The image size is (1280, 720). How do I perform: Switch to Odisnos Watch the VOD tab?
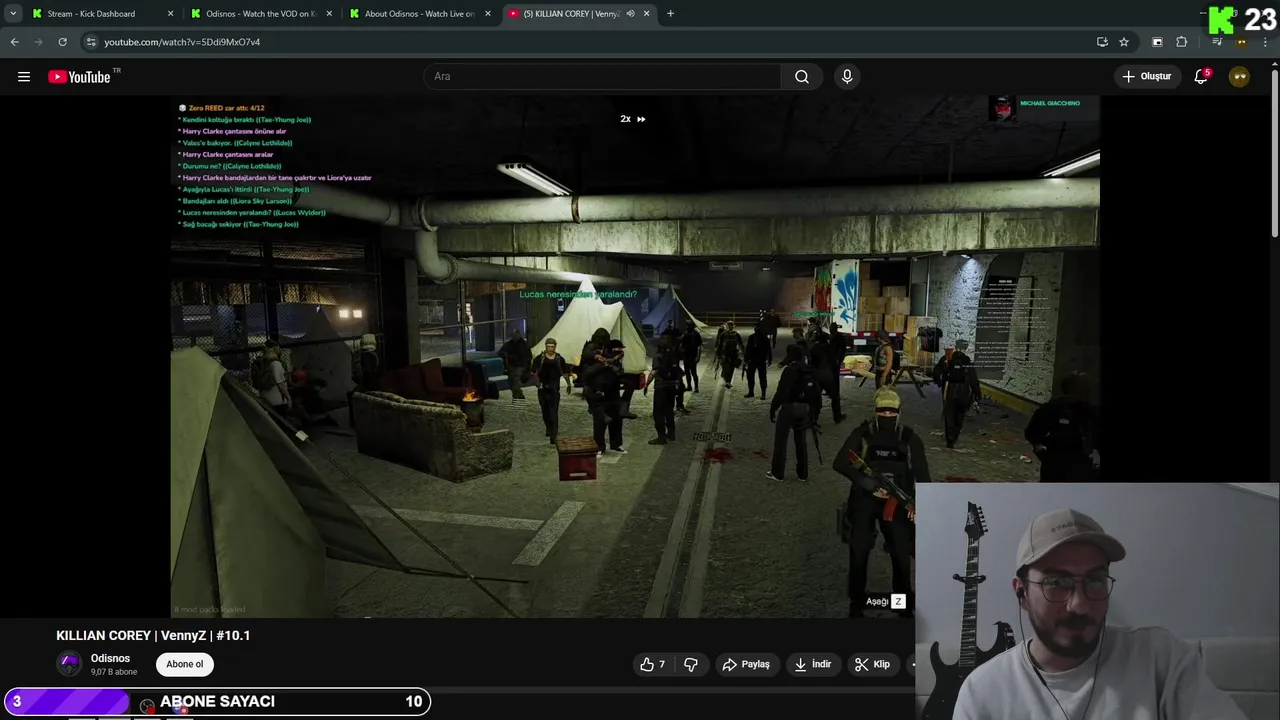coord(258,14)
